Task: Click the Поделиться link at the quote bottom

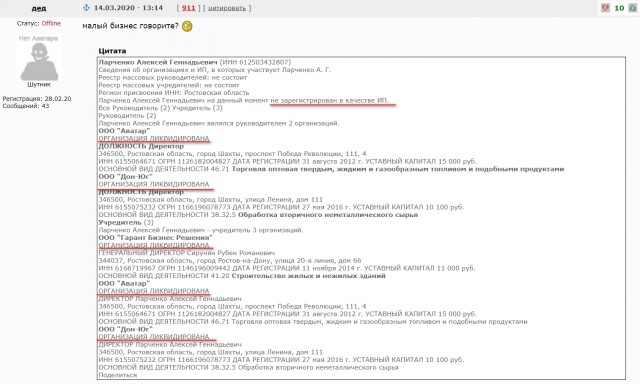Action: (118, 375)
